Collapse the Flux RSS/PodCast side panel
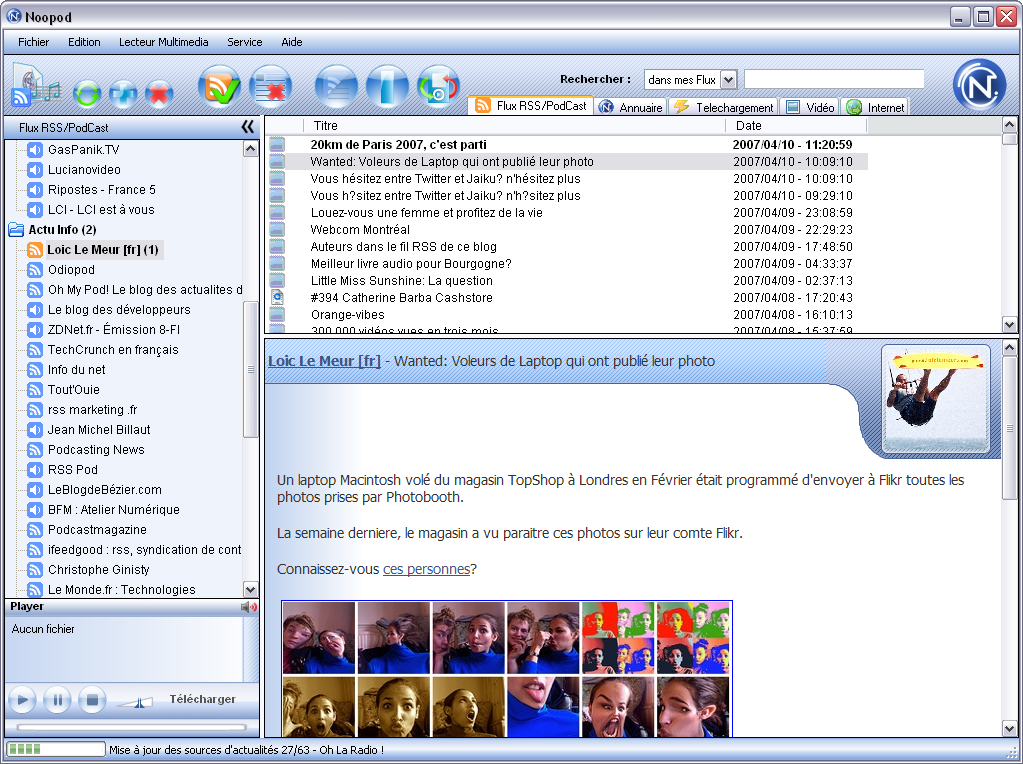The width and height of the screenshot is (1023, 764). pos(248,127)
